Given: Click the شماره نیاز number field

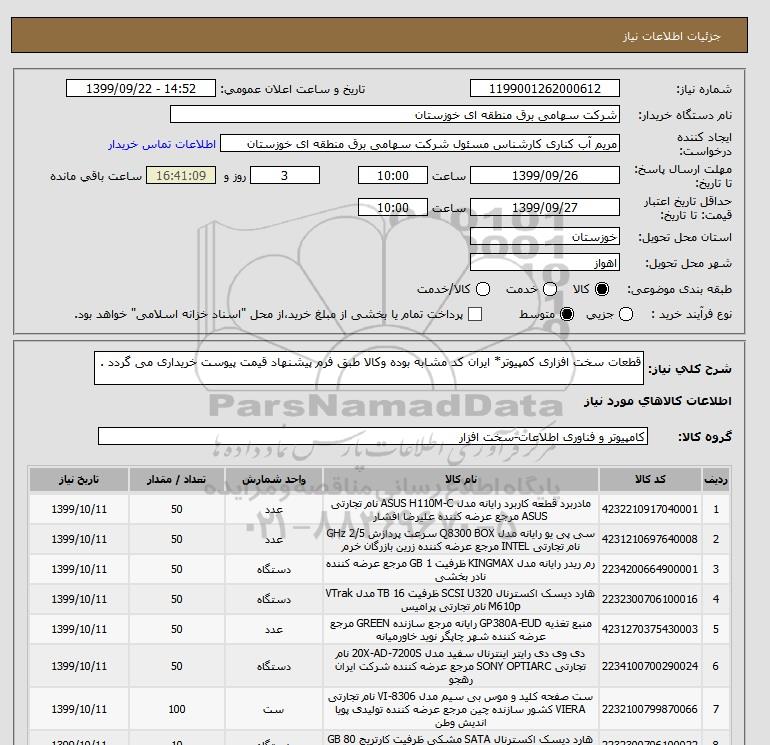Looking at the screenshot, I should click(x=544, y=88).
